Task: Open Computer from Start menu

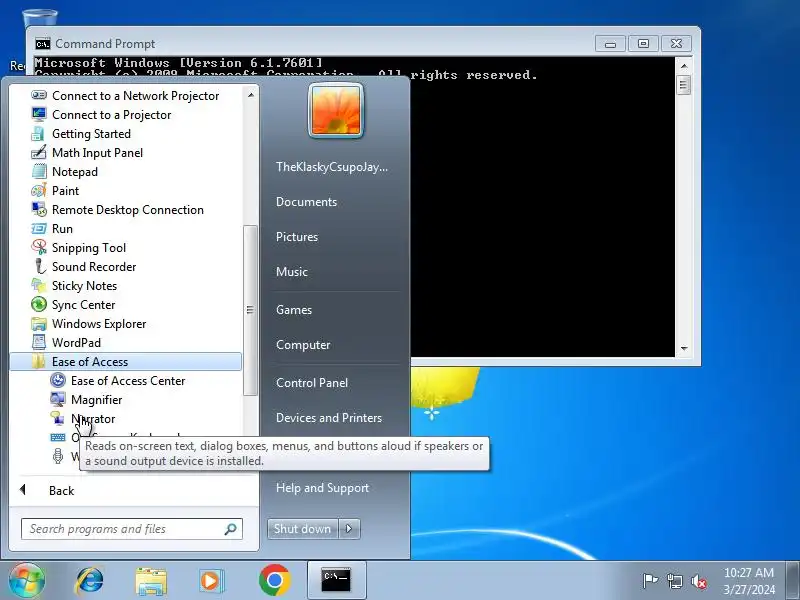Action: click(x=303, y=345)
